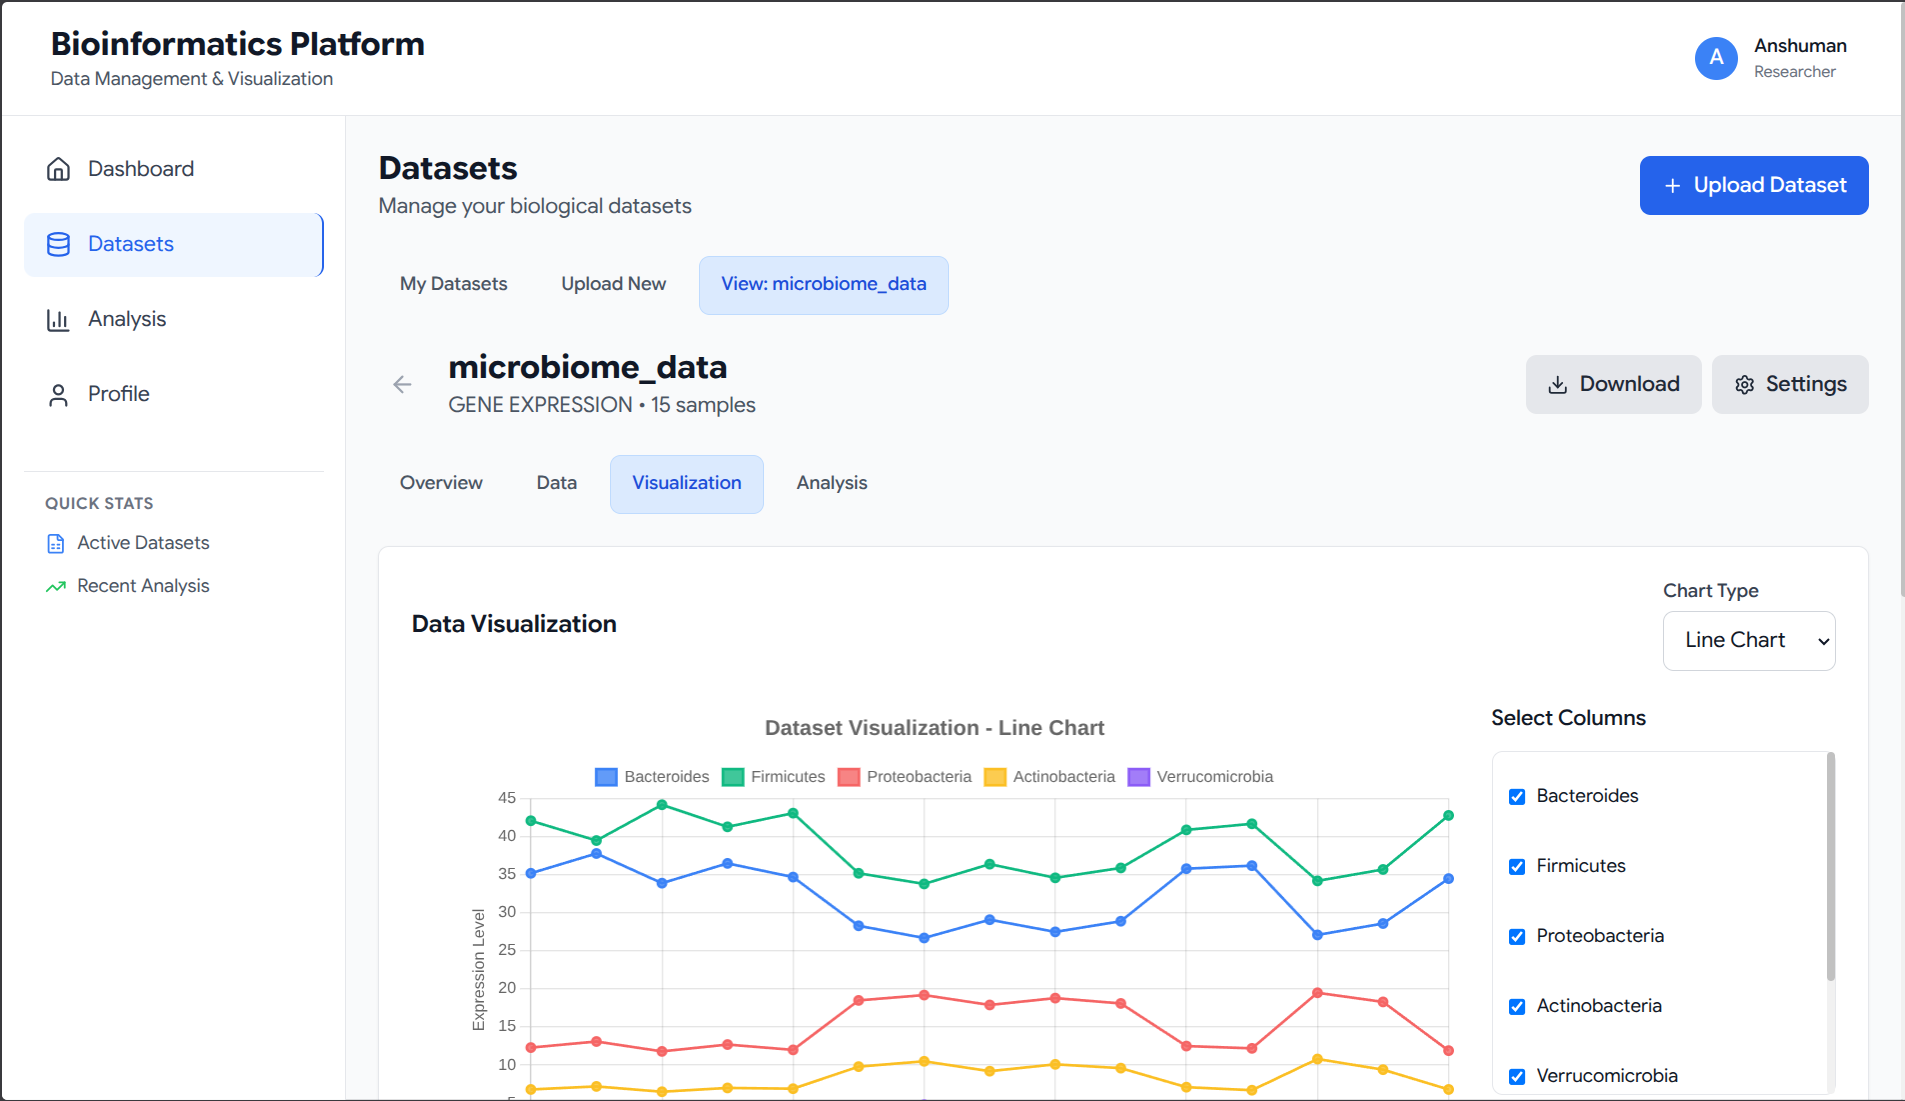Click the Upload Dataset button
1905x1101 pixels.
pyautogui.click(x=1753, y=185)
